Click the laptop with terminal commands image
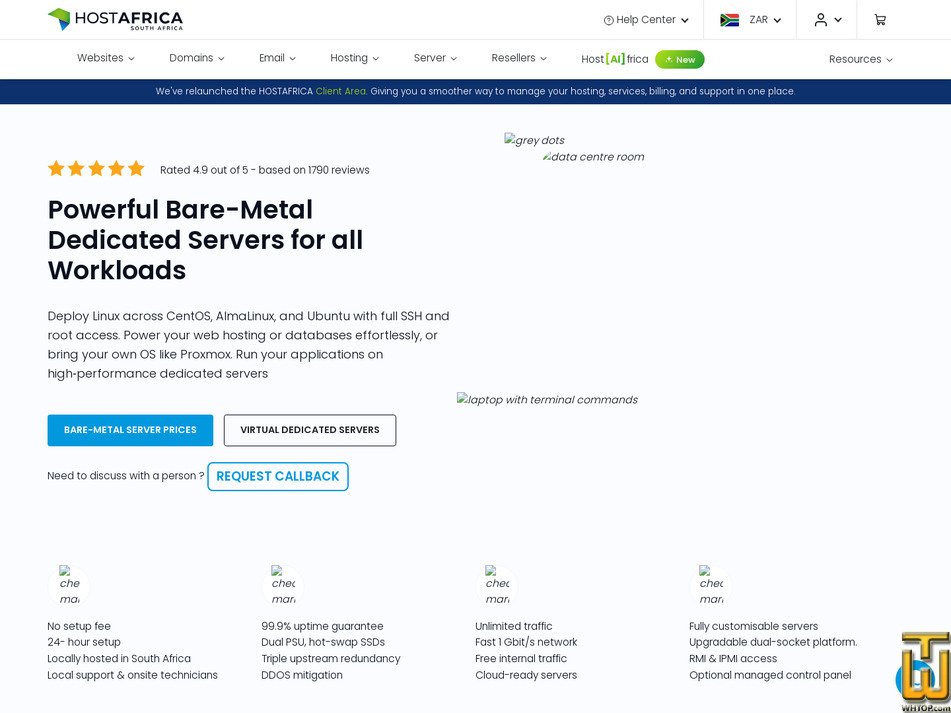Screen dimensions: 951x713 [547, 400]
